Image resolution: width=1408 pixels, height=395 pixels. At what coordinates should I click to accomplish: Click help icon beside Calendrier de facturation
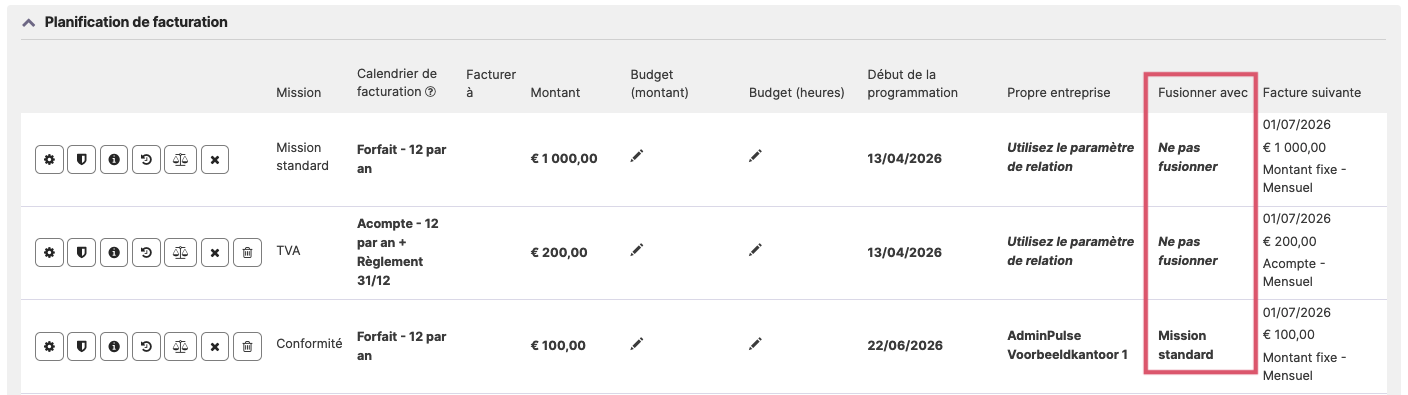430,92
